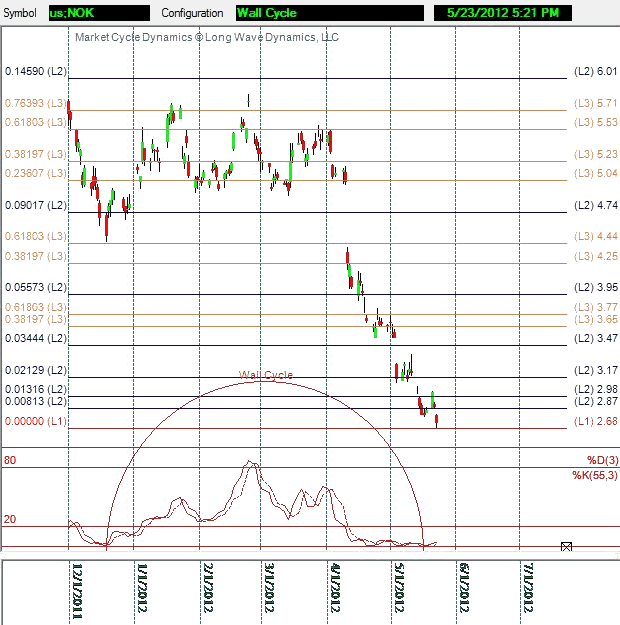The image size is (620, 625).
Task: Click the 5/1/2012 date axis label
Action: (398, 591)
